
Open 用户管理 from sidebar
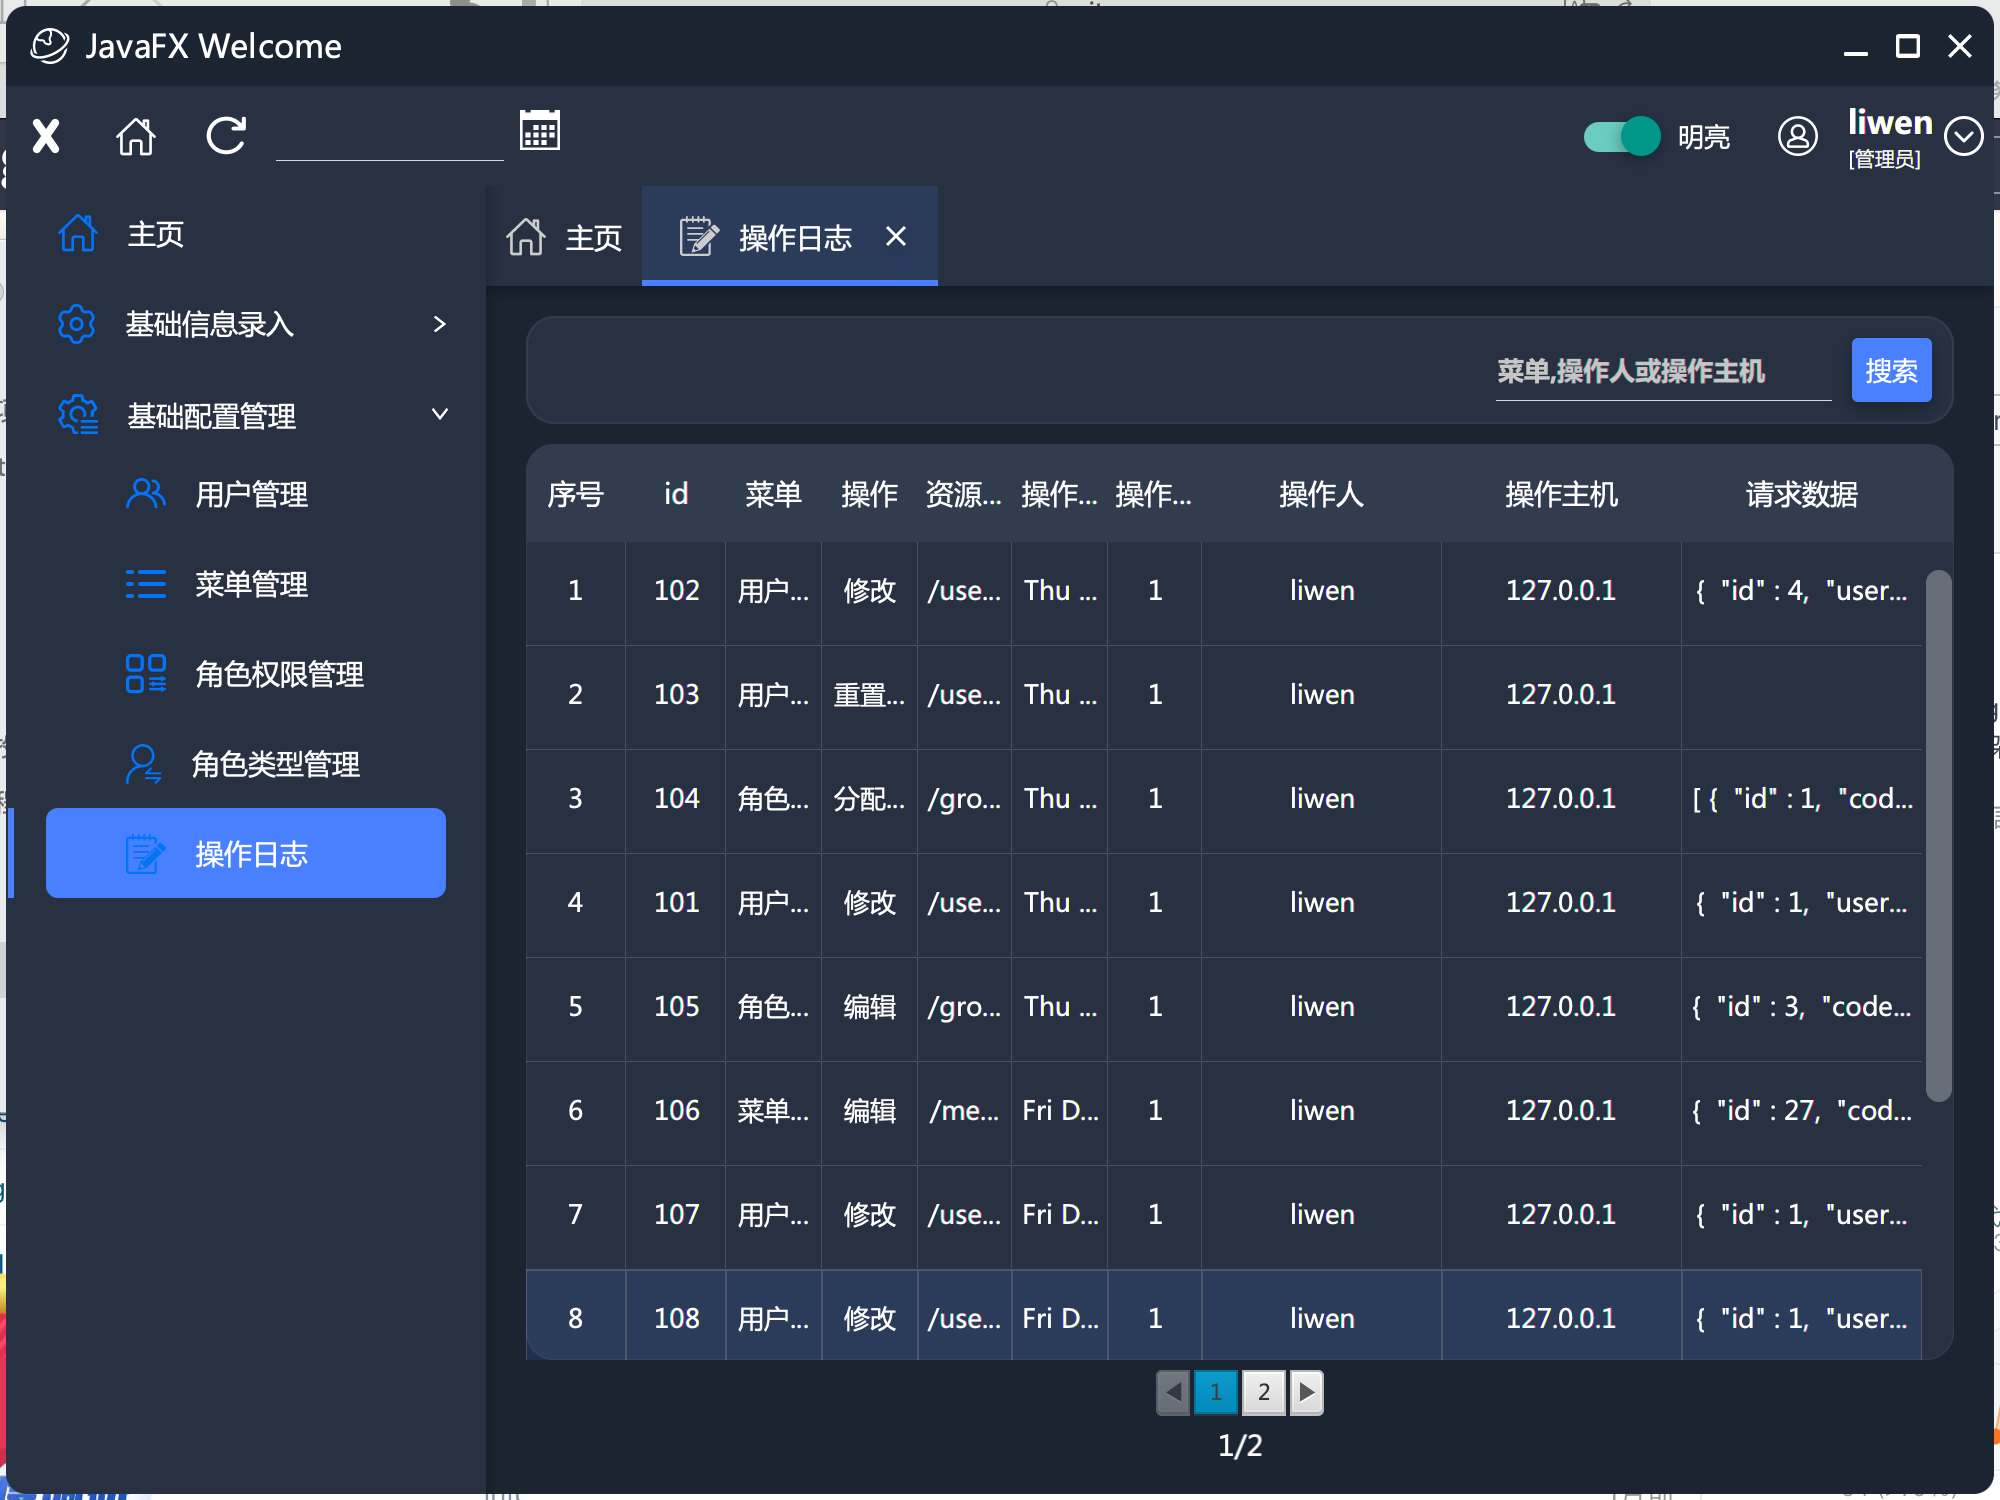(x=250, y=494)
